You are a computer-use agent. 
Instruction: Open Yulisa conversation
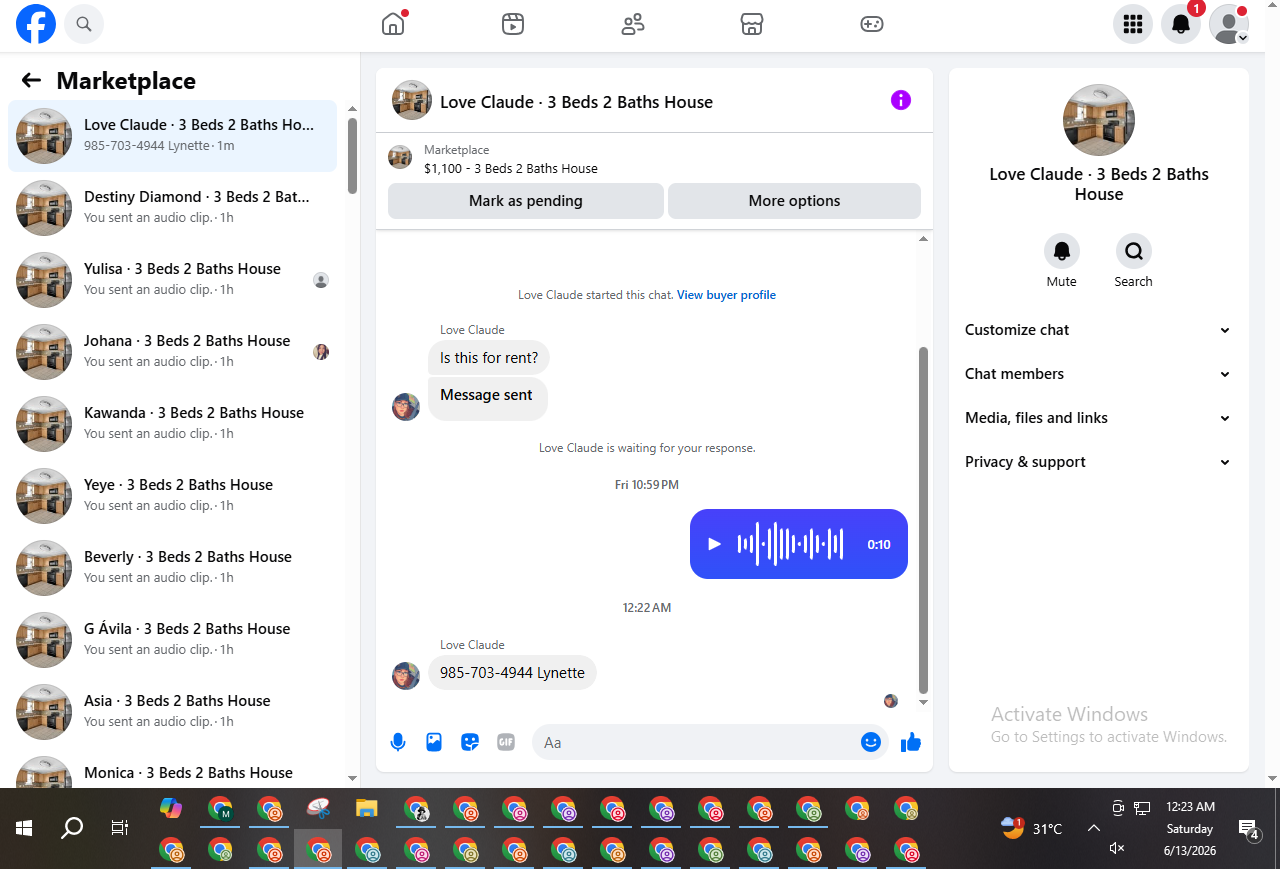tap(172, 280)
